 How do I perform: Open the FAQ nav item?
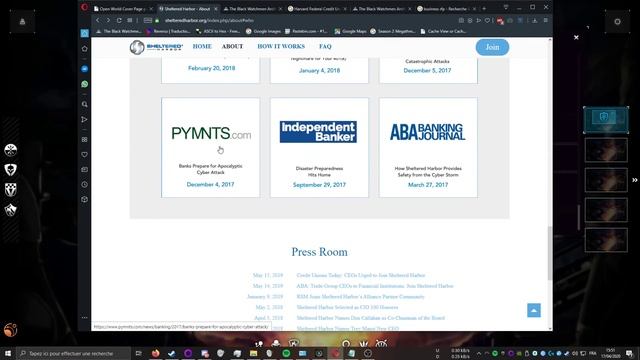[x=325, y=47]
